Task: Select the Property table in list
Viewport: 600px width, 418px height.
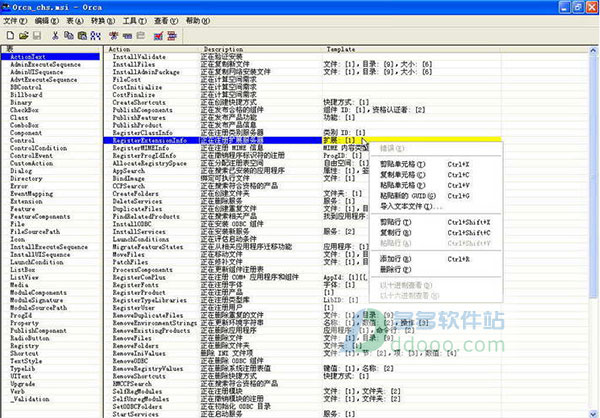Action: point(24,323)
